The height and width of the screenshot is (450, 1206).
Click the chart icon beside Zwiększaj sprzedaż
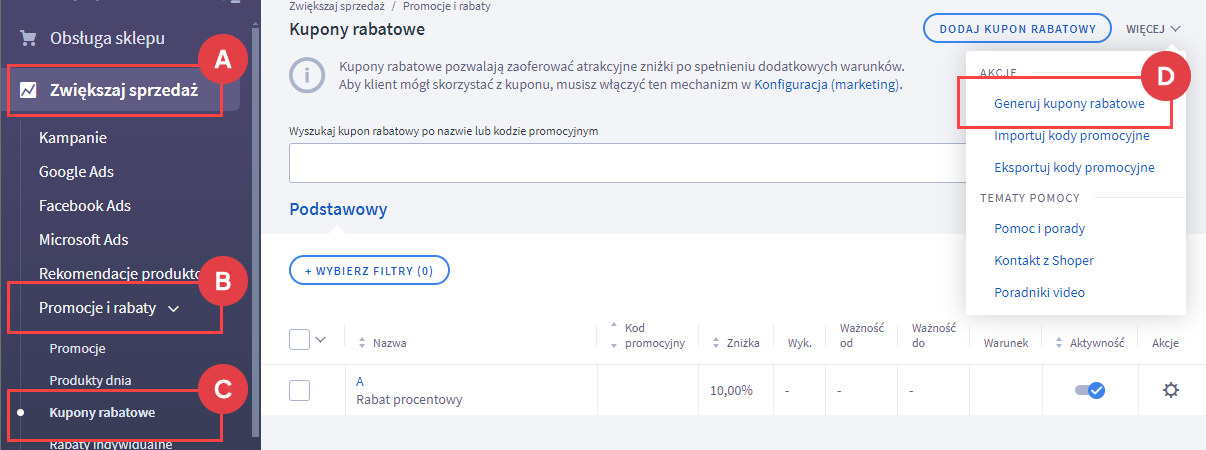[30, 91]
